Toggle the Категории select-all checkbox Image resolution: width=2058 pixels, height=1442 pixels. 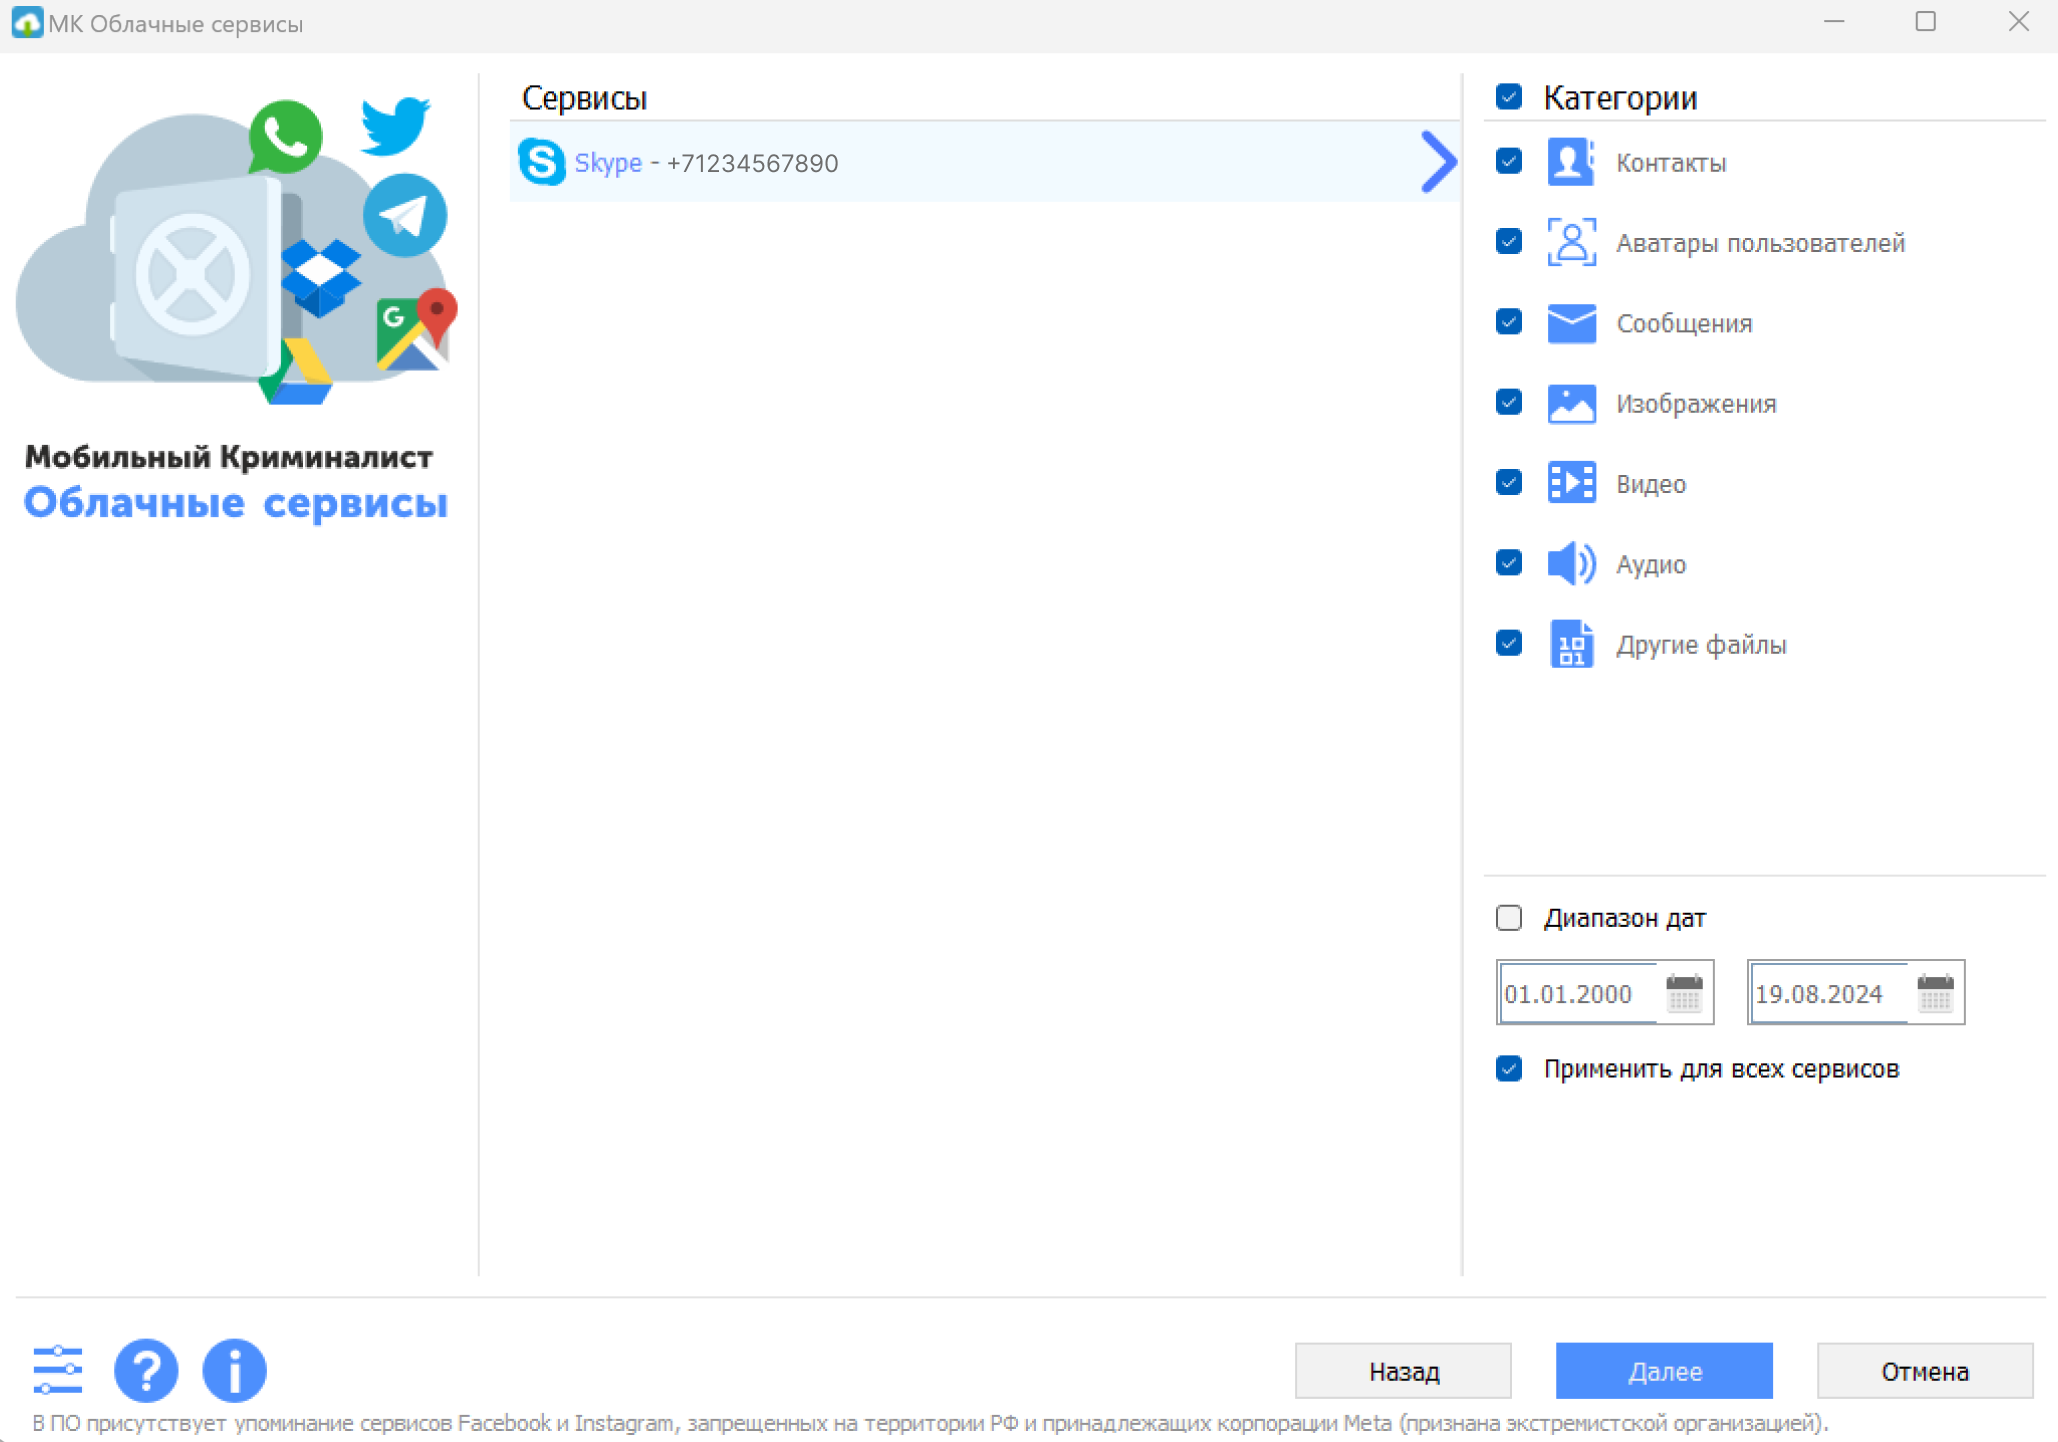1508,97
